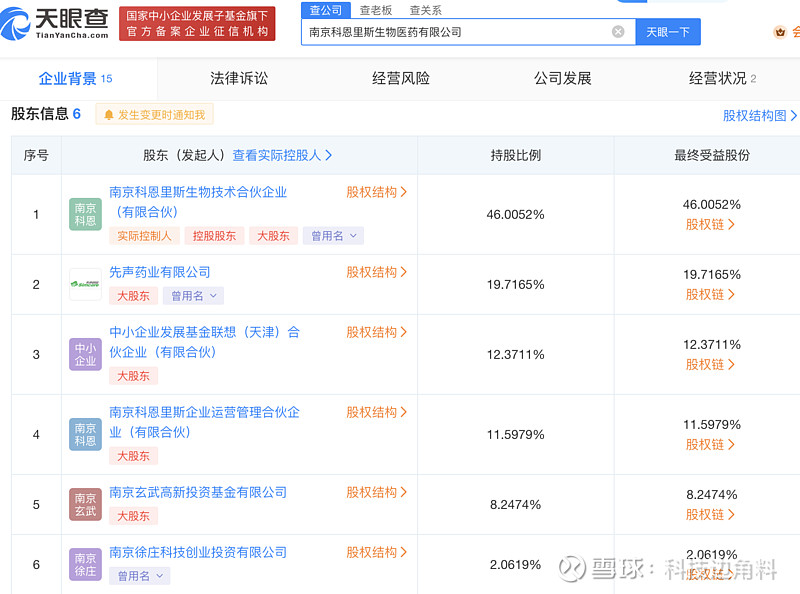Open 南京科恩里斯生物技术合伙企业 shareholder link
Screen dimensions: 800x594
[198, 202]
